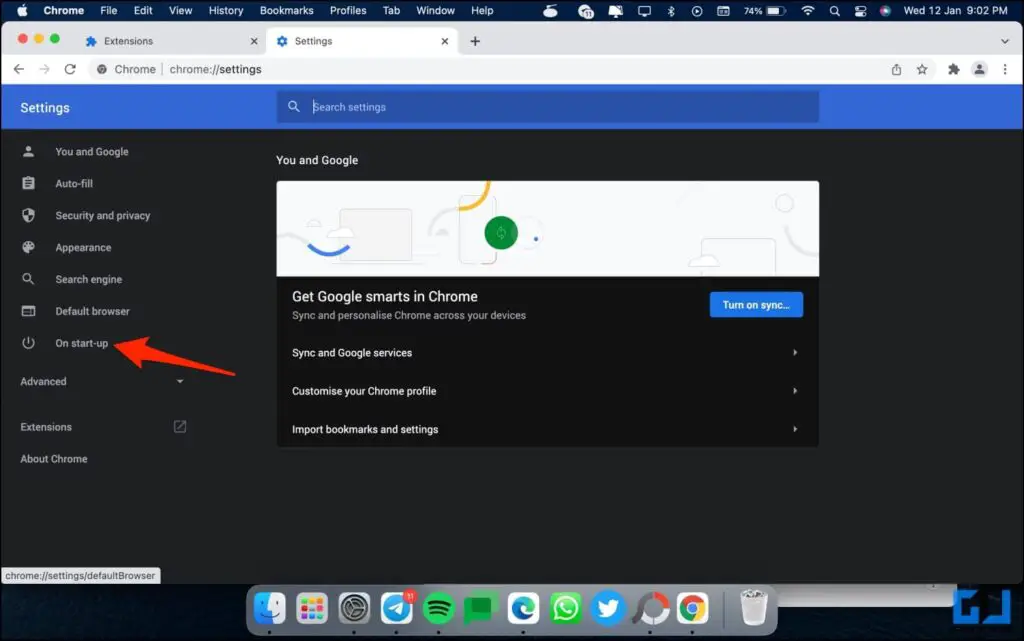Select the Settings tab

tap(362, 41)
